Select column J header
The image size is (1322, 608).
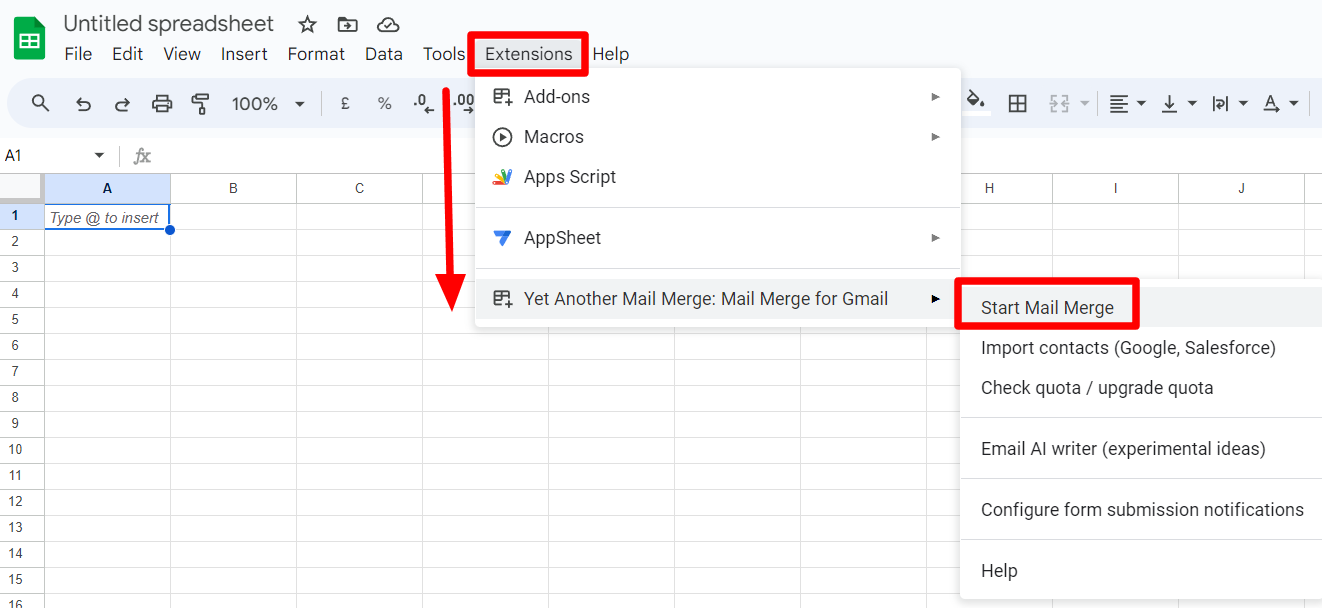tap(1241, 188)
